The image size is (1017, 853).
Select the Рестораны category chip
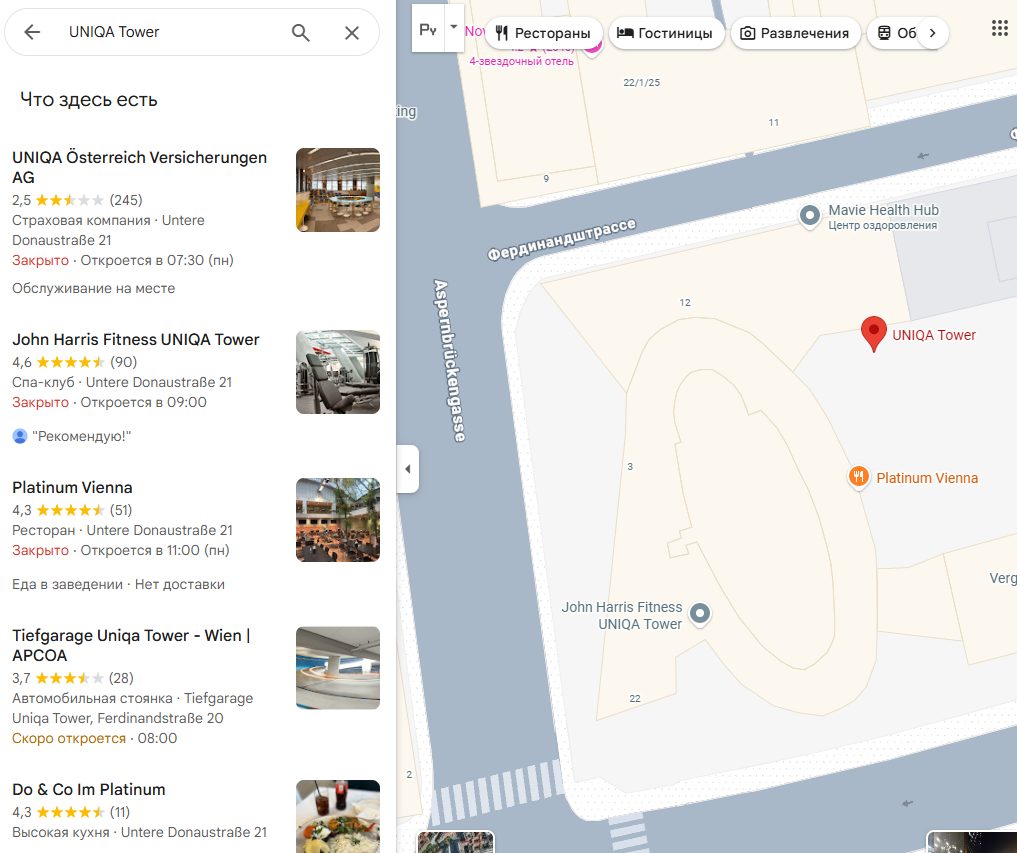tap(544, 33)
